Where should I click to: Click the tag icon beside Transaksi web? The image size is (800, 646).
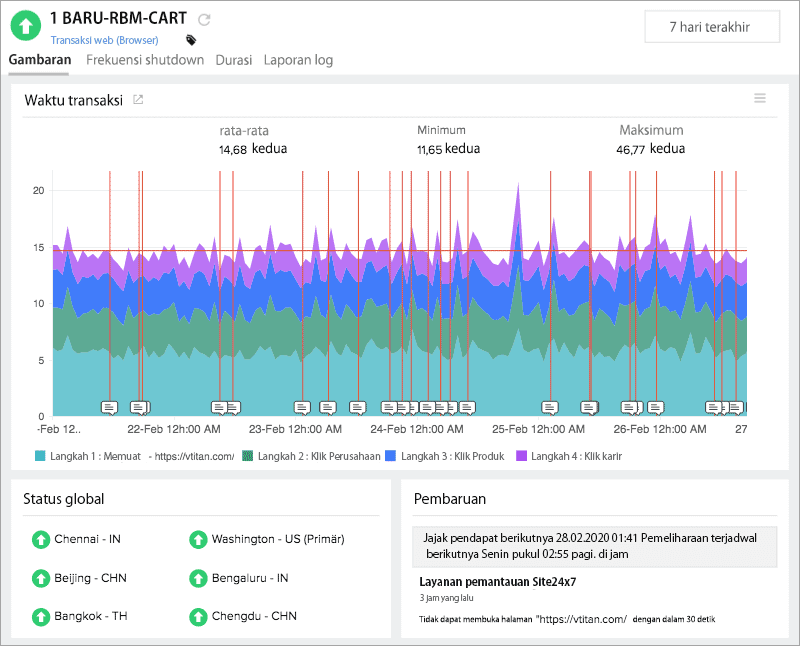(x=191, y=40)
